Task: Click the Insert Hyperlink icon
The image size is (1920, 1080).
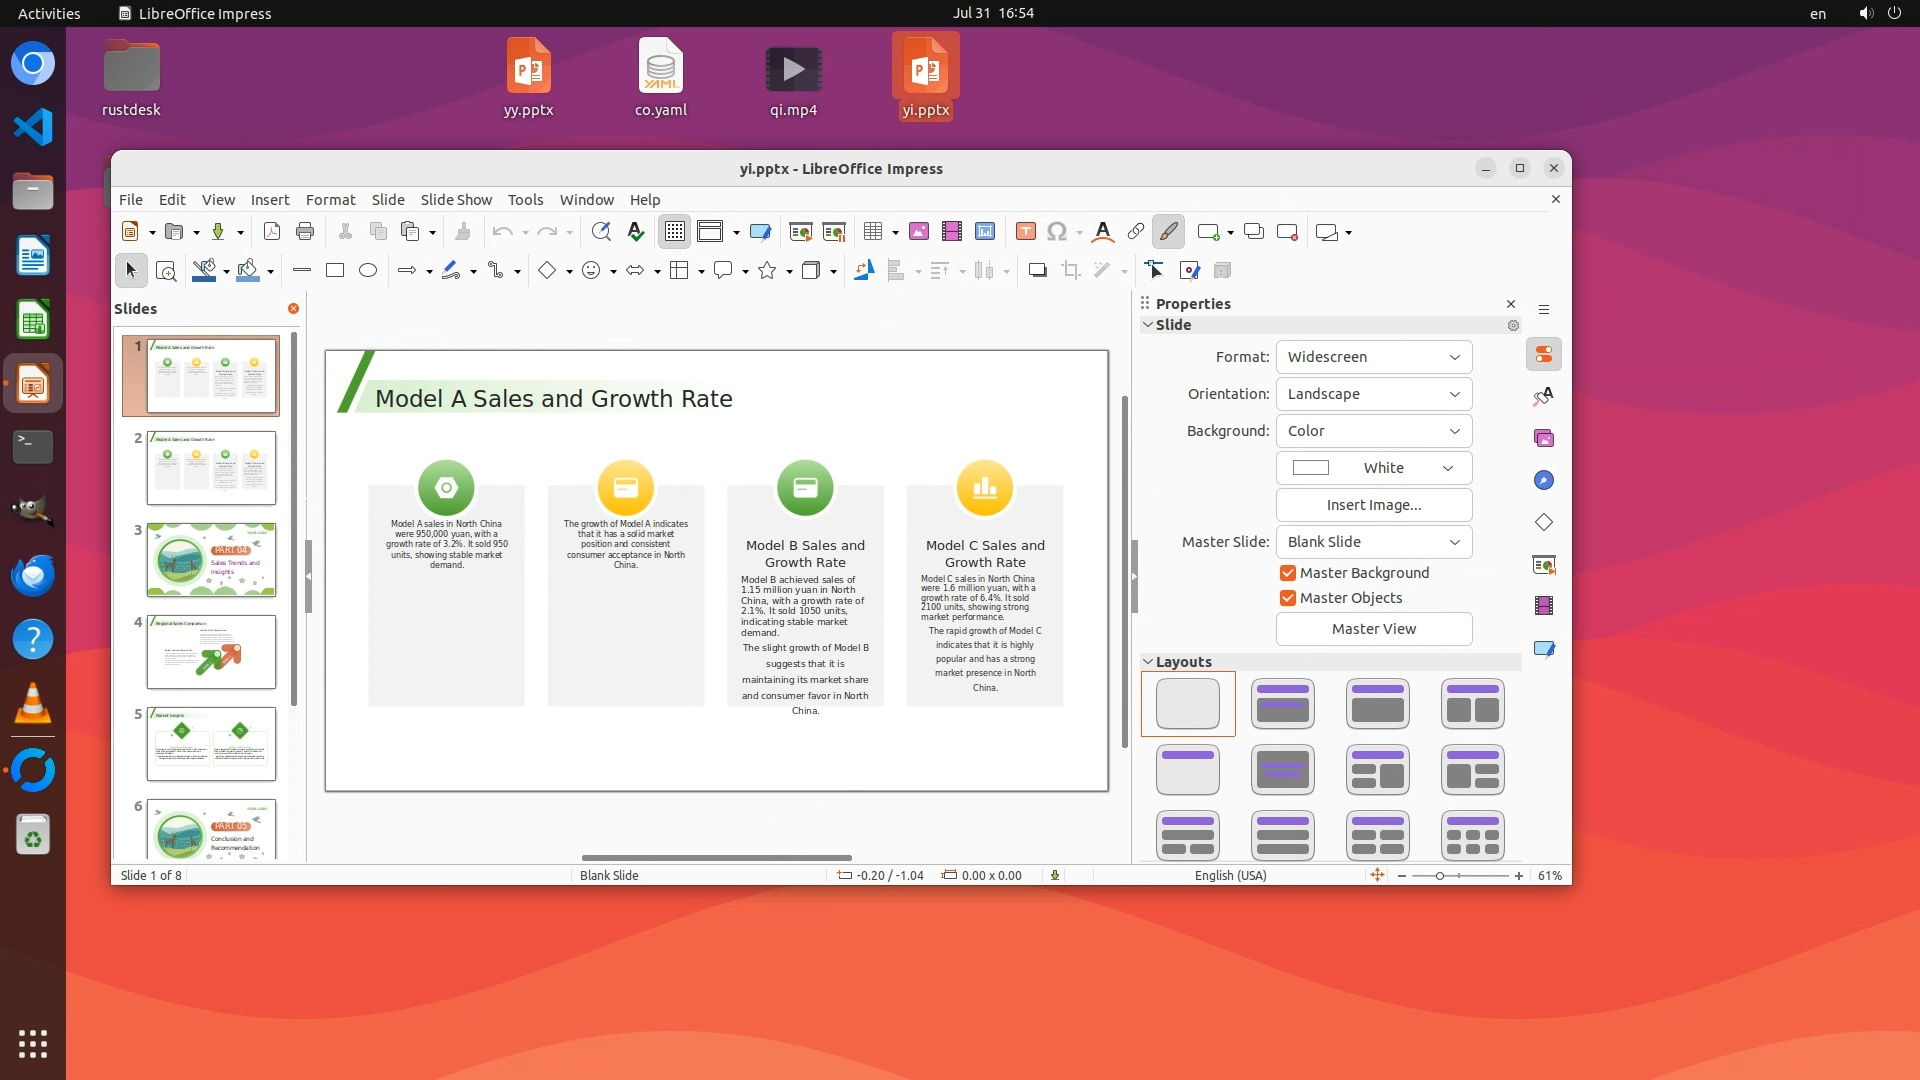Action: [x=1135, y=232]
